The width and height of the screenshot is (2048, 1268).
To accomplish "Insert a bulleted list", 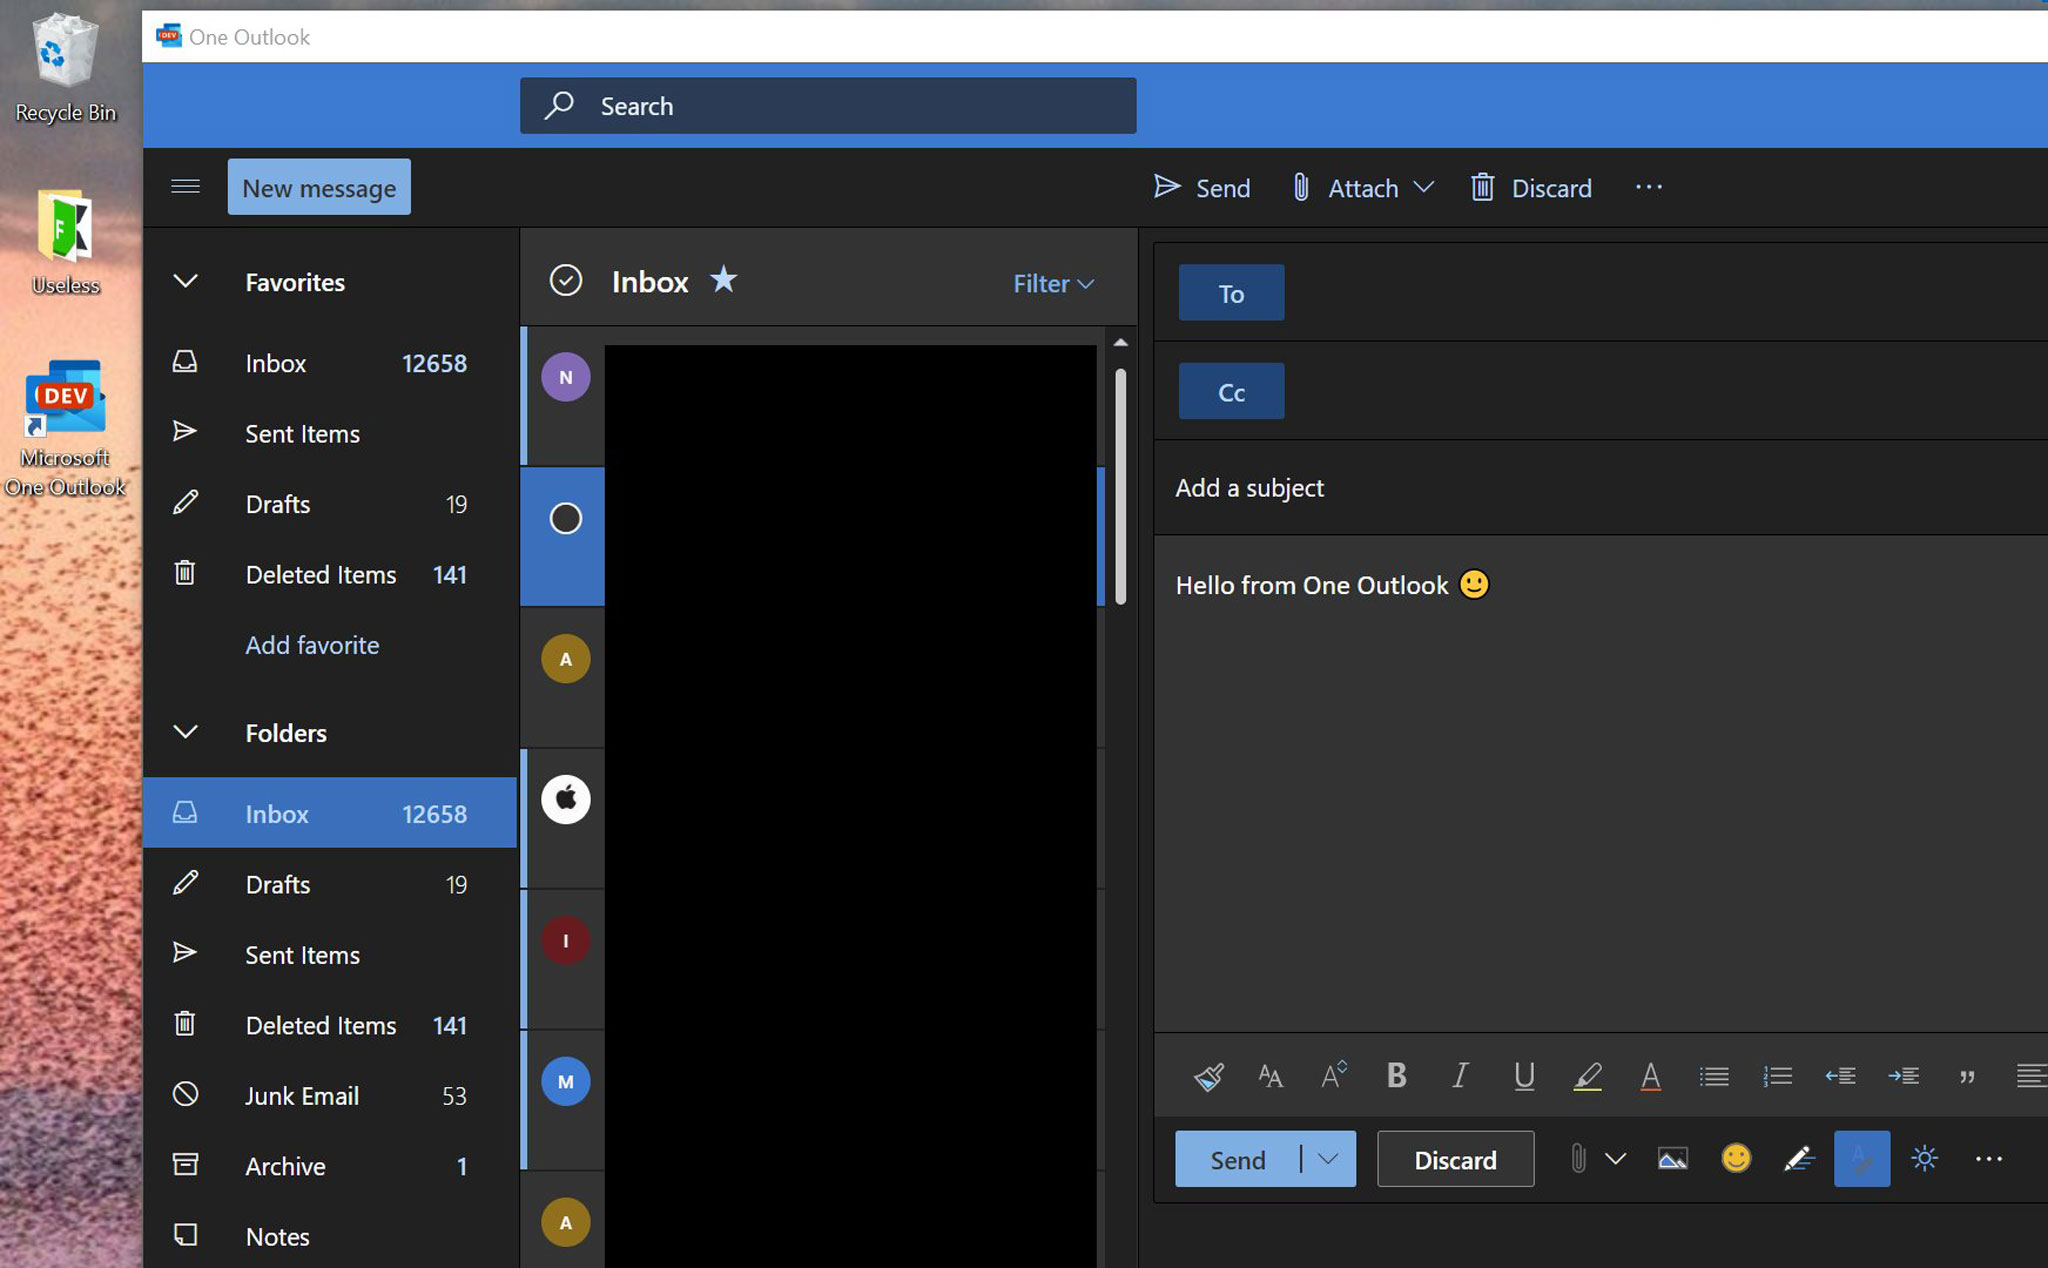I will click(1713, 1076).
